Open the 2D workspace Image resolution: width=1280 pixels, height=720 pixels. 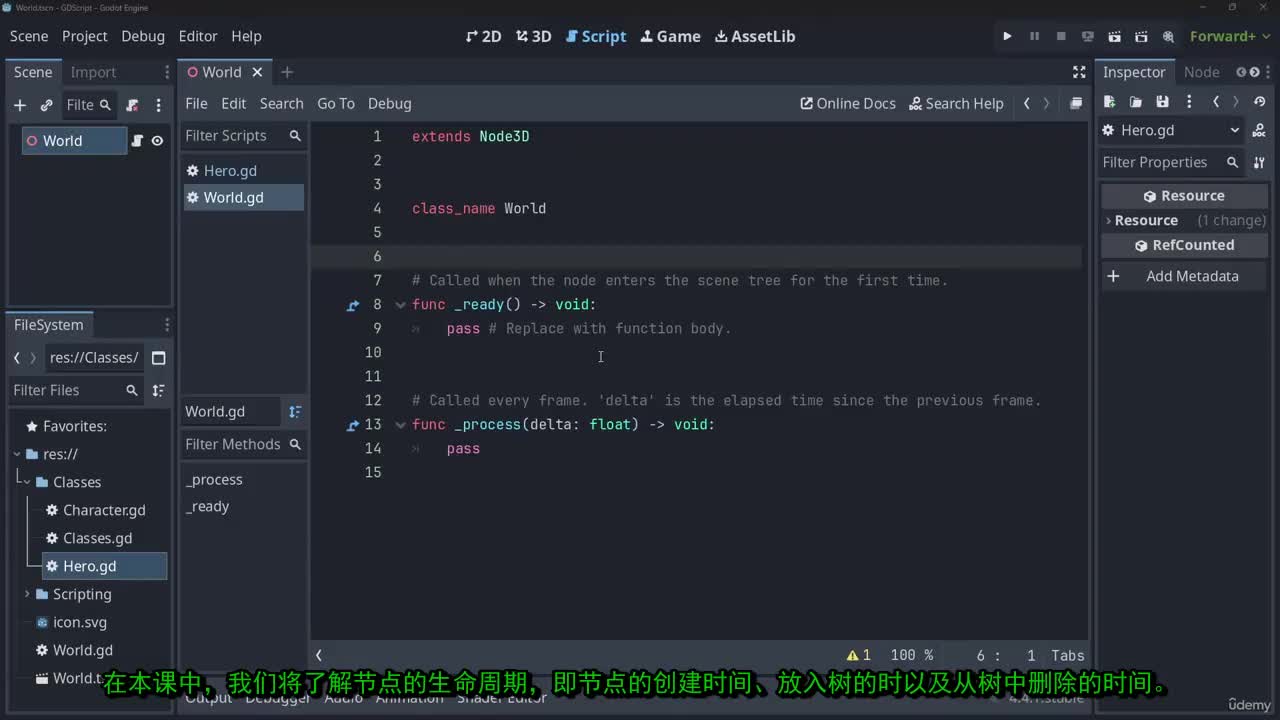pyautogui.click(x=484, y=36)
